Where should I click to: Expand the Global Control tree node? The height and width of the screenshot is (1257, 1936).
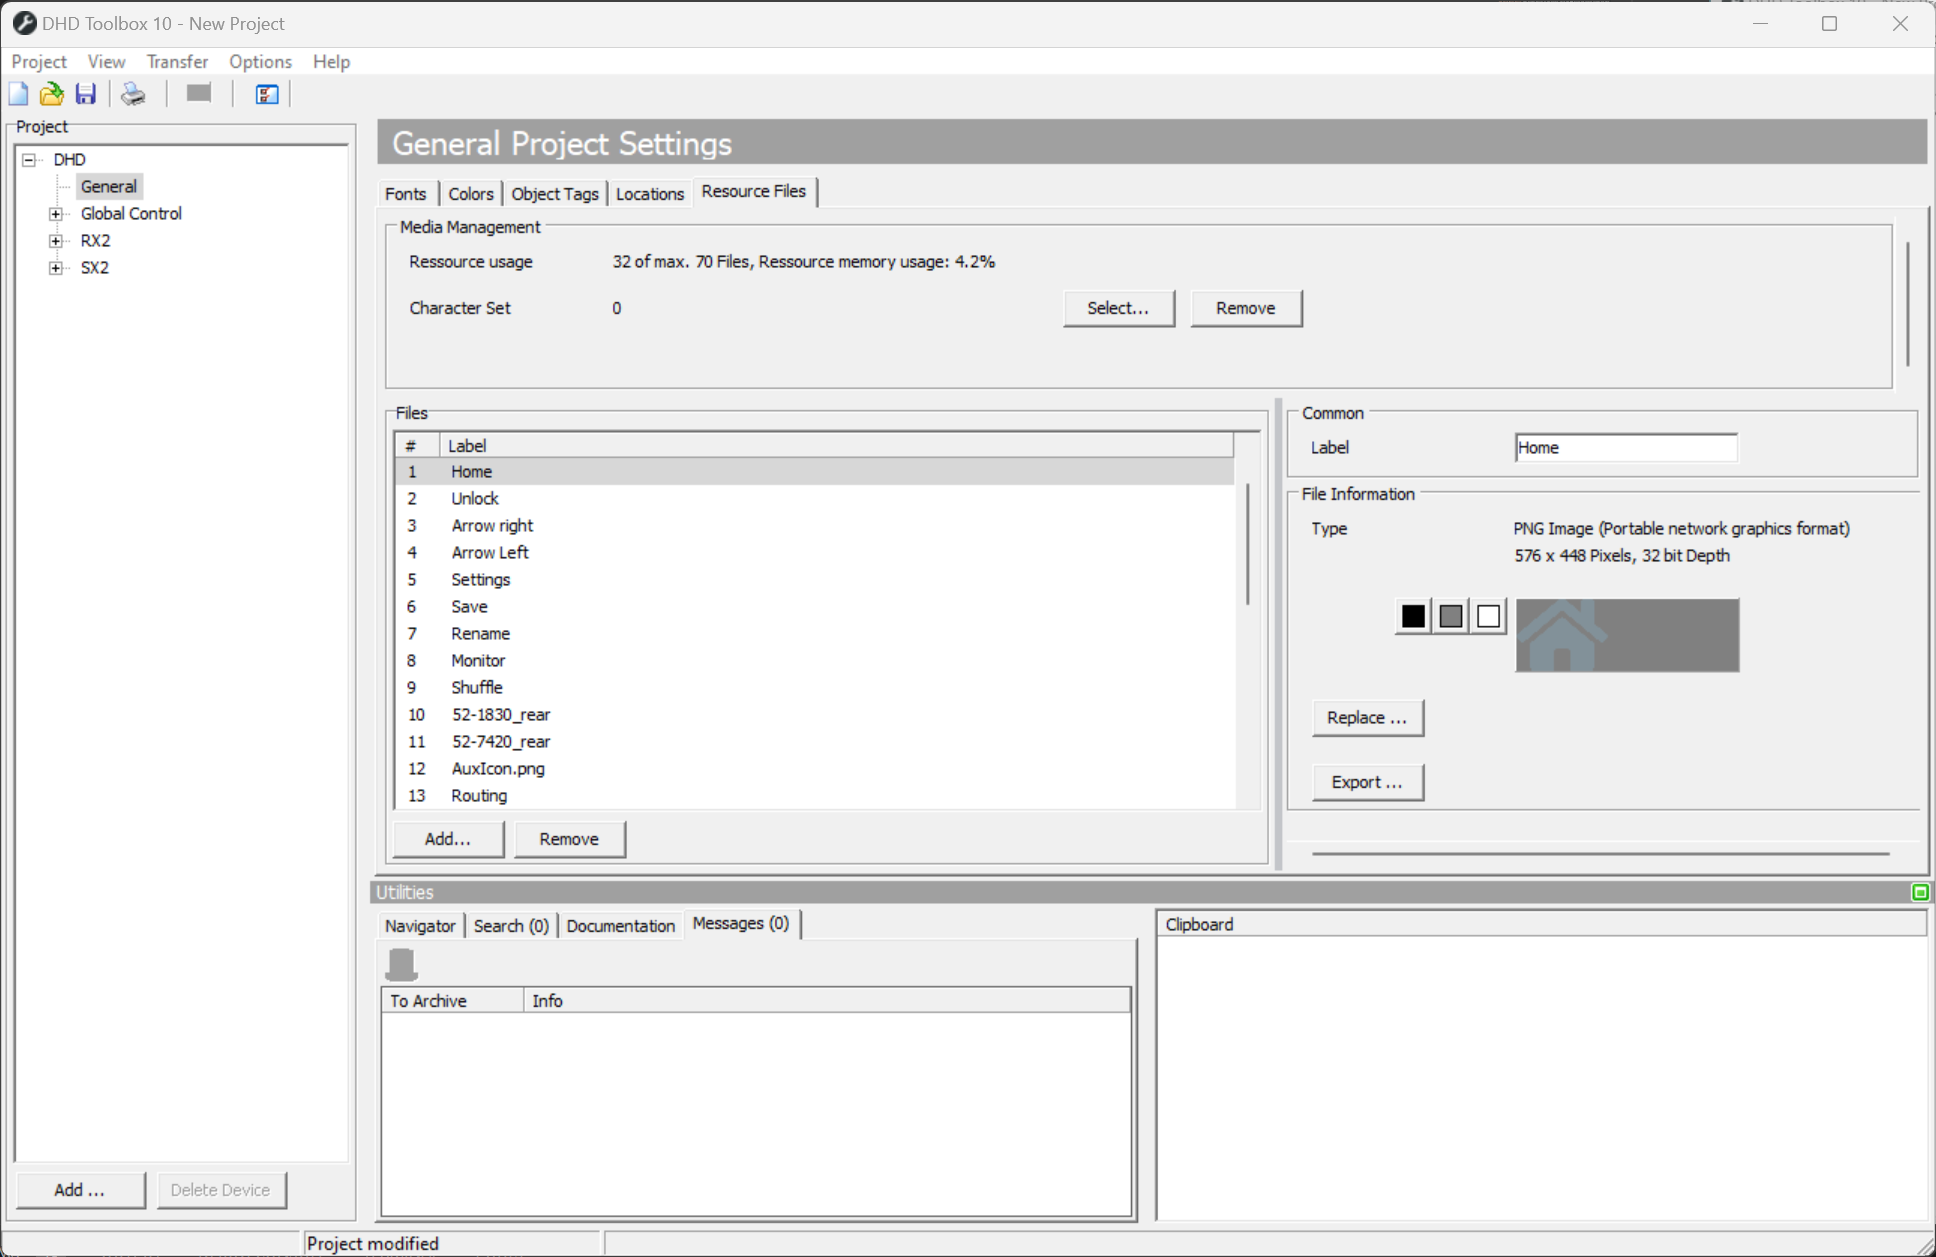coord(56,213)
